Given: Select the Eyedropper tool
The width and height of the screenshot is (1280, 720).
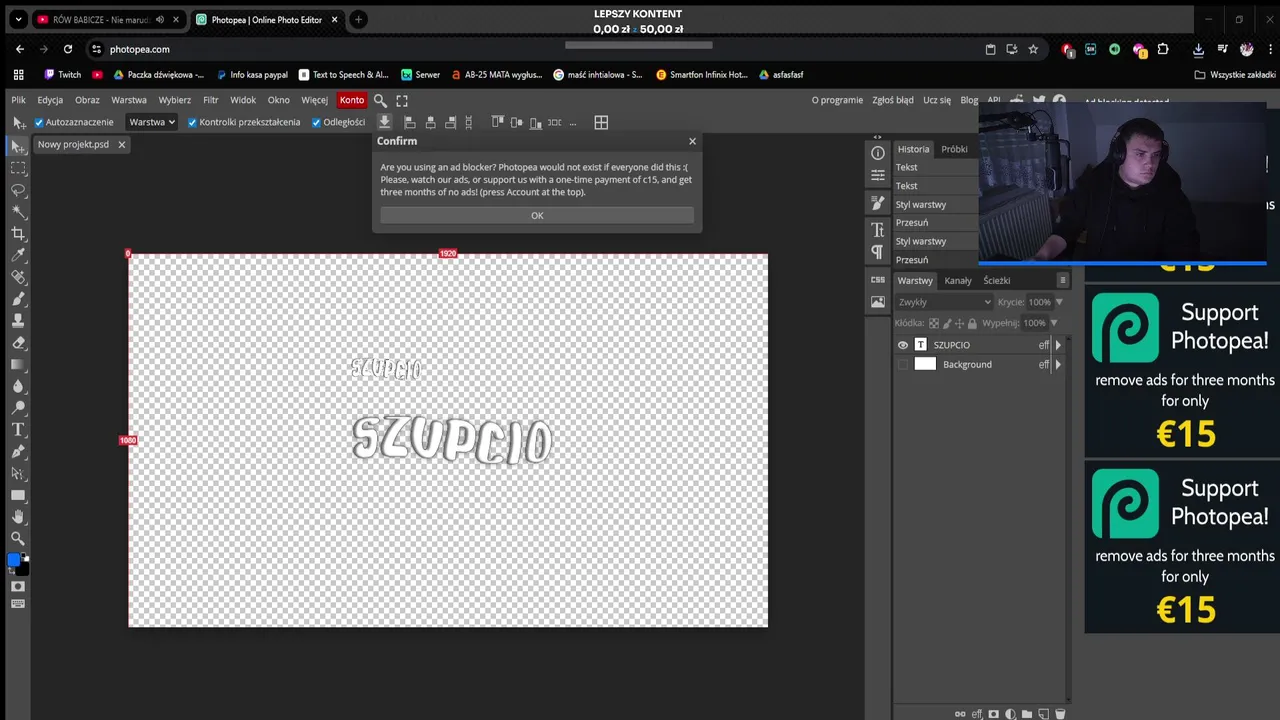Looking at the screenshot, I should (18, 256).
